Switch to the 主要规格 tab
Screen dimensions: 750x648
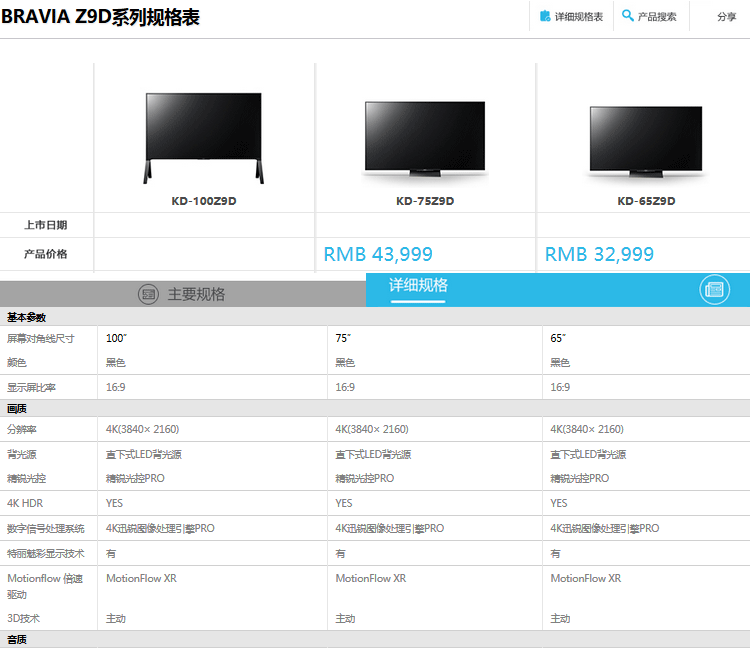[183, 294]
